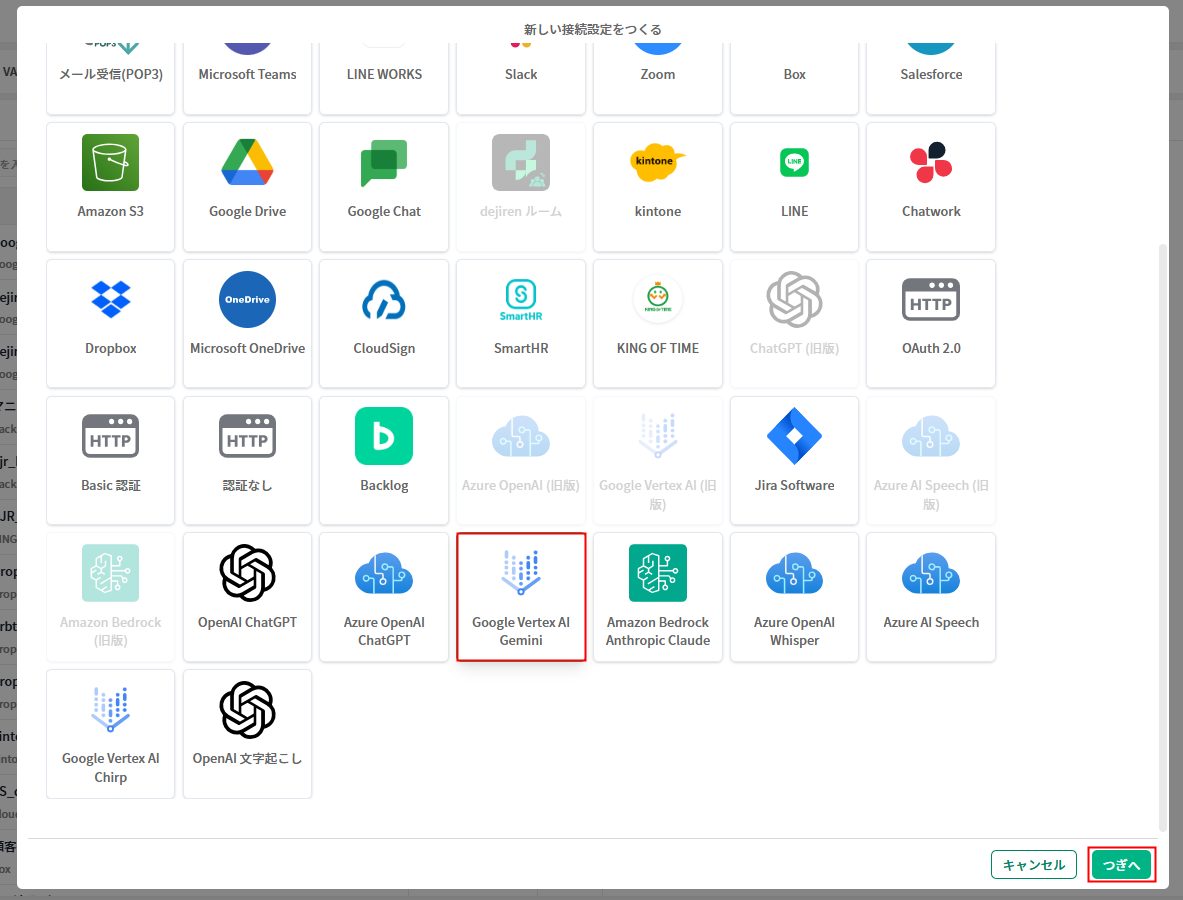Choose the Chatwork service icon
The image size is (1183, 900).
coord(931,163)
